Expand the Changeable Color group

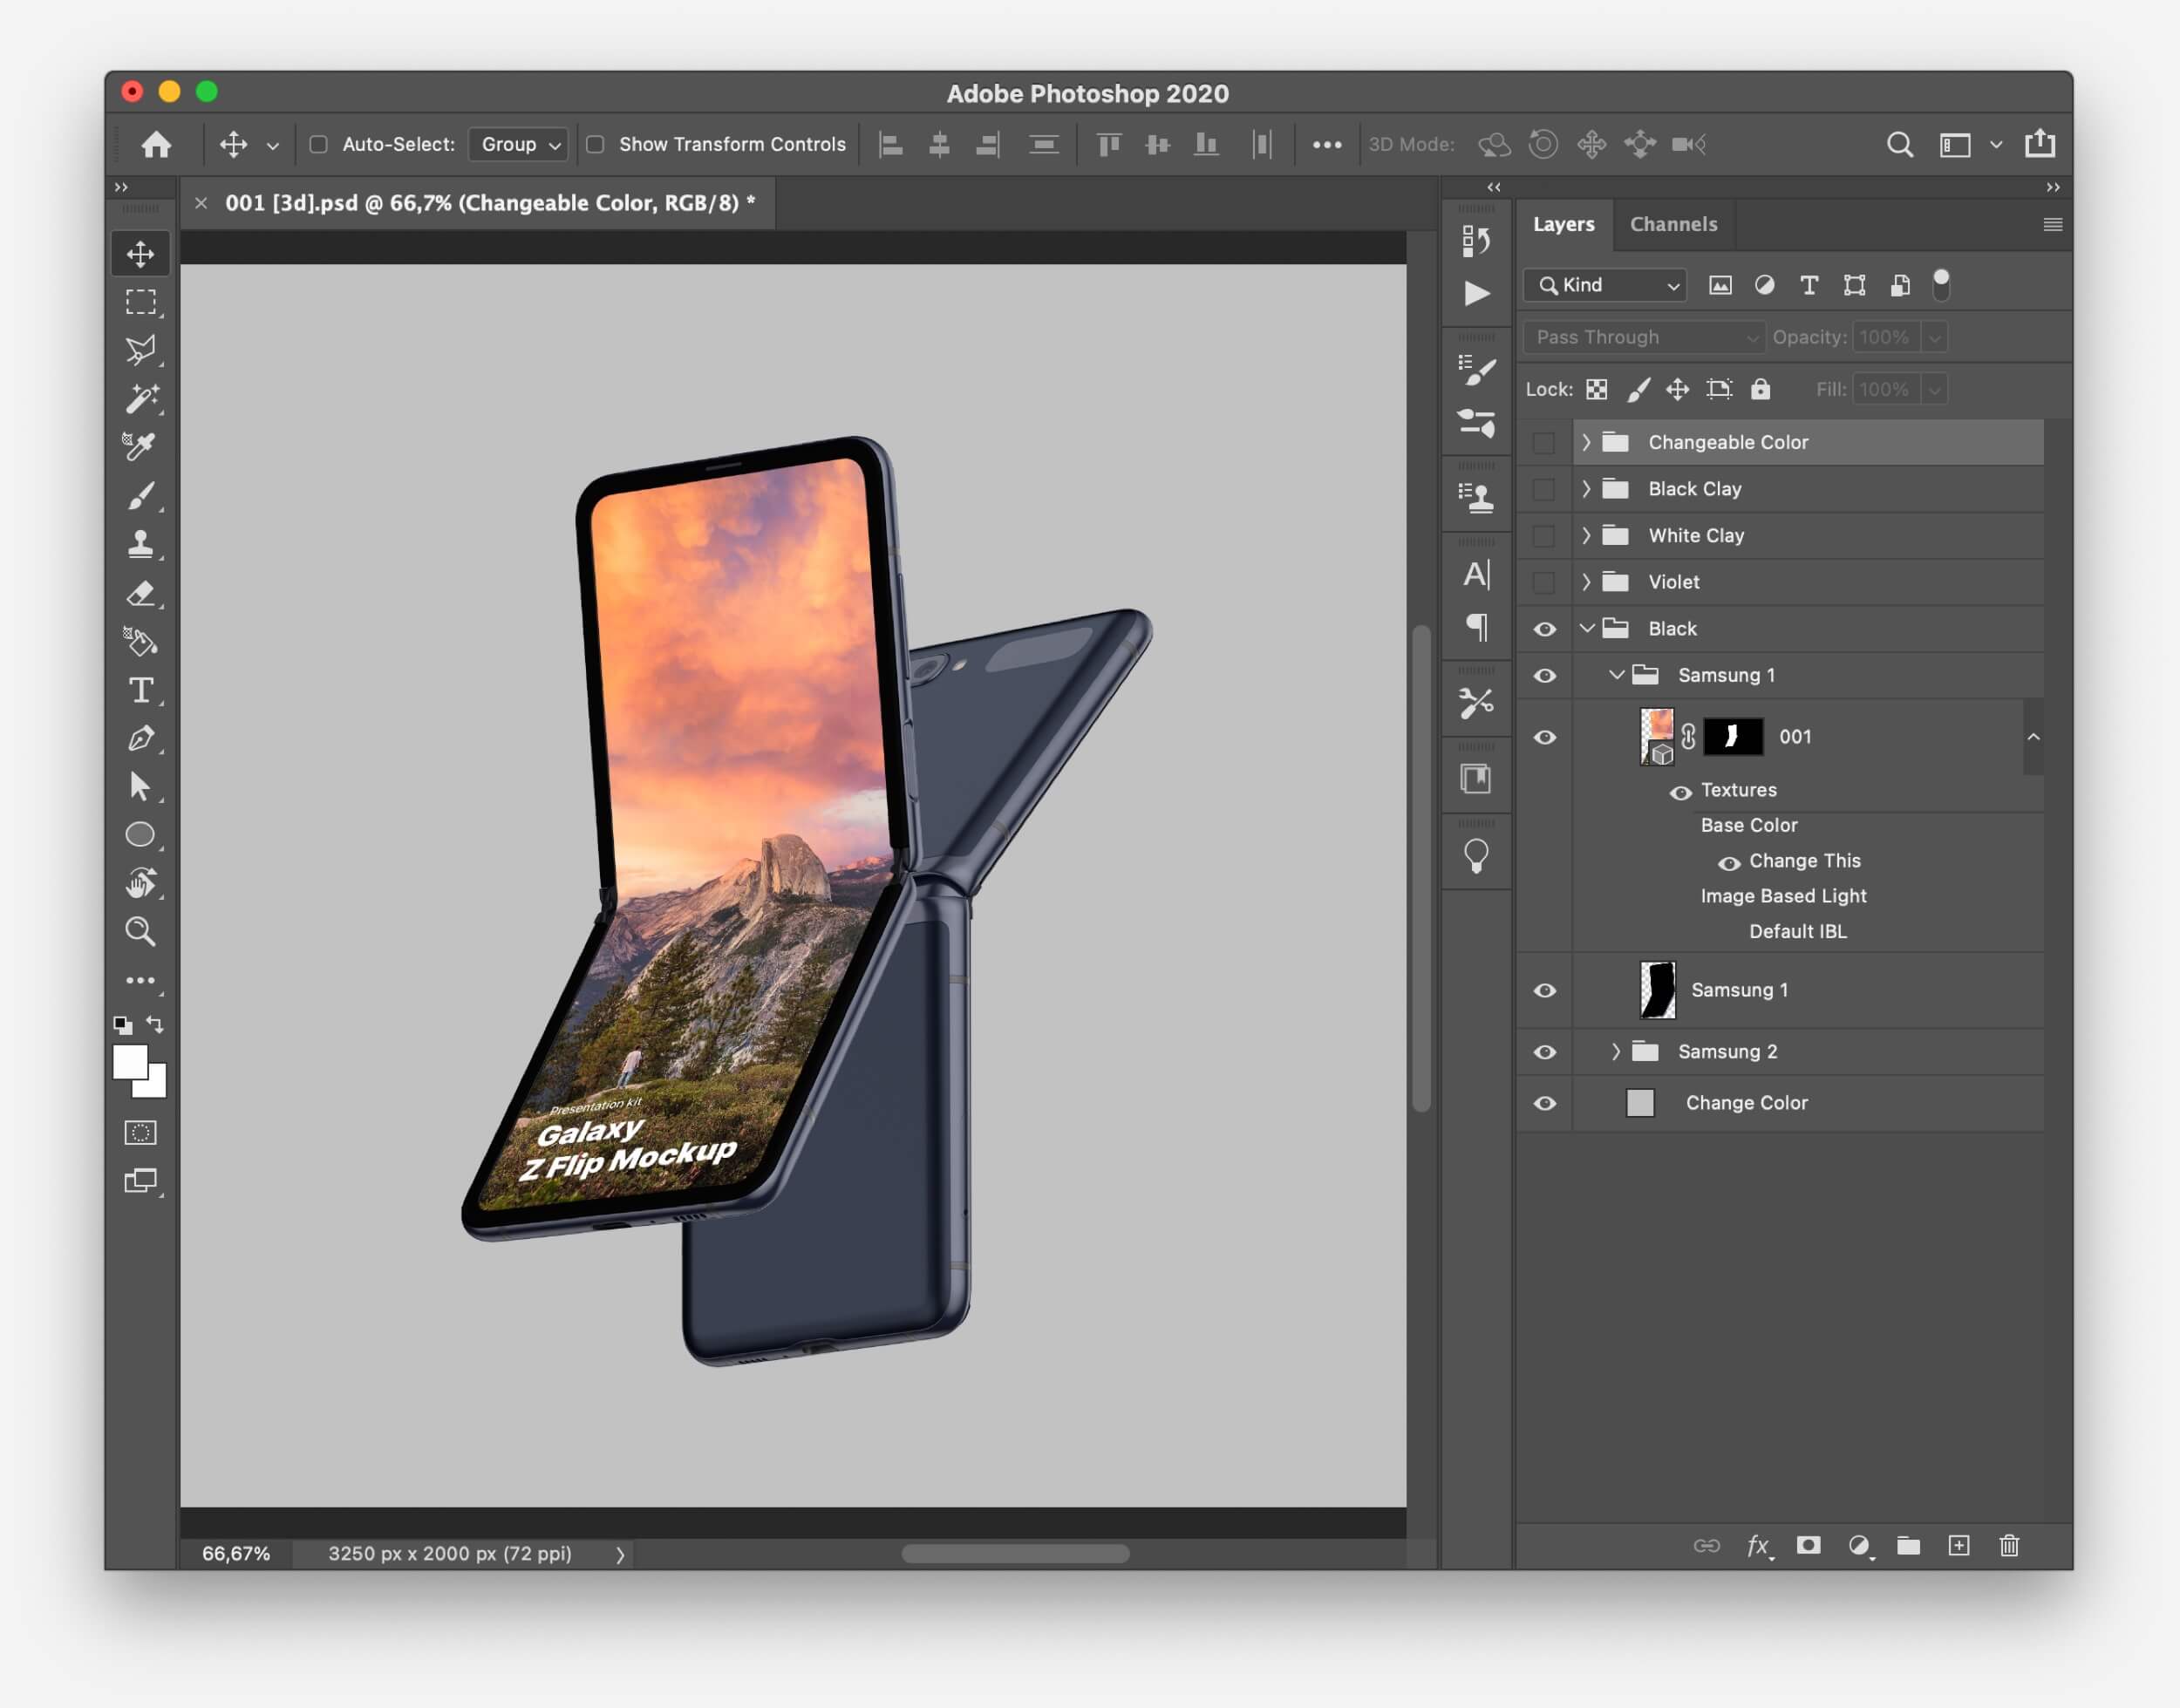point(1586,442)
